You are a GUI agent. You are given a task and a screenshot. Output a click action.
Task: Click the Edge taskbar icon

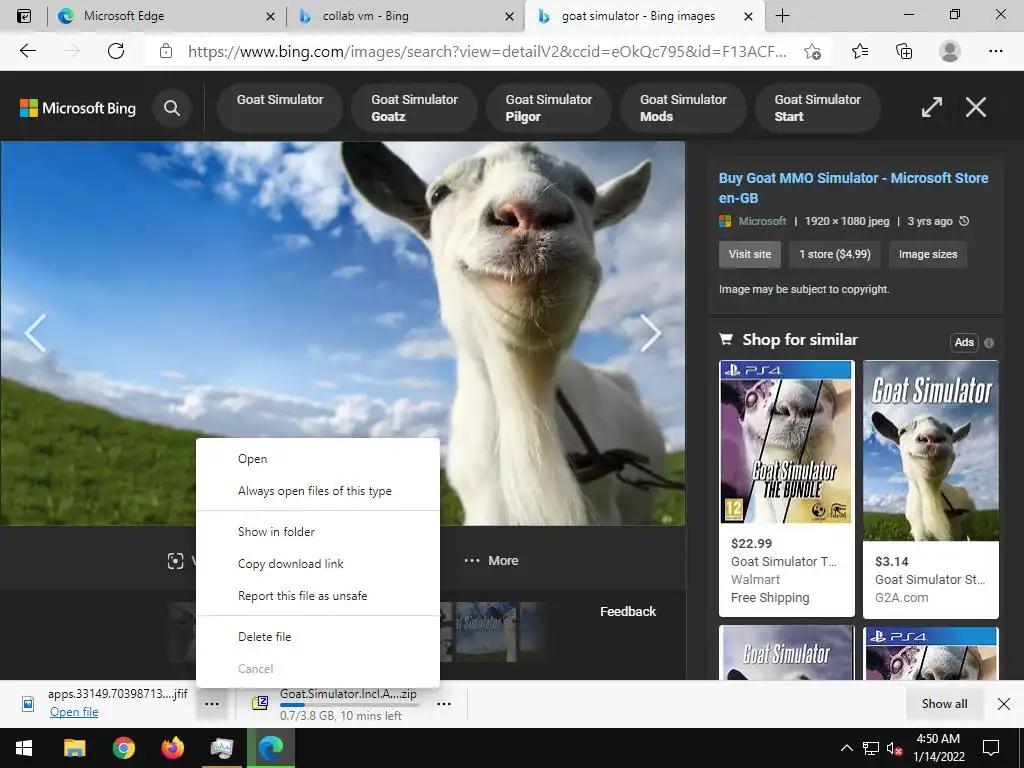tap(270, 748)
